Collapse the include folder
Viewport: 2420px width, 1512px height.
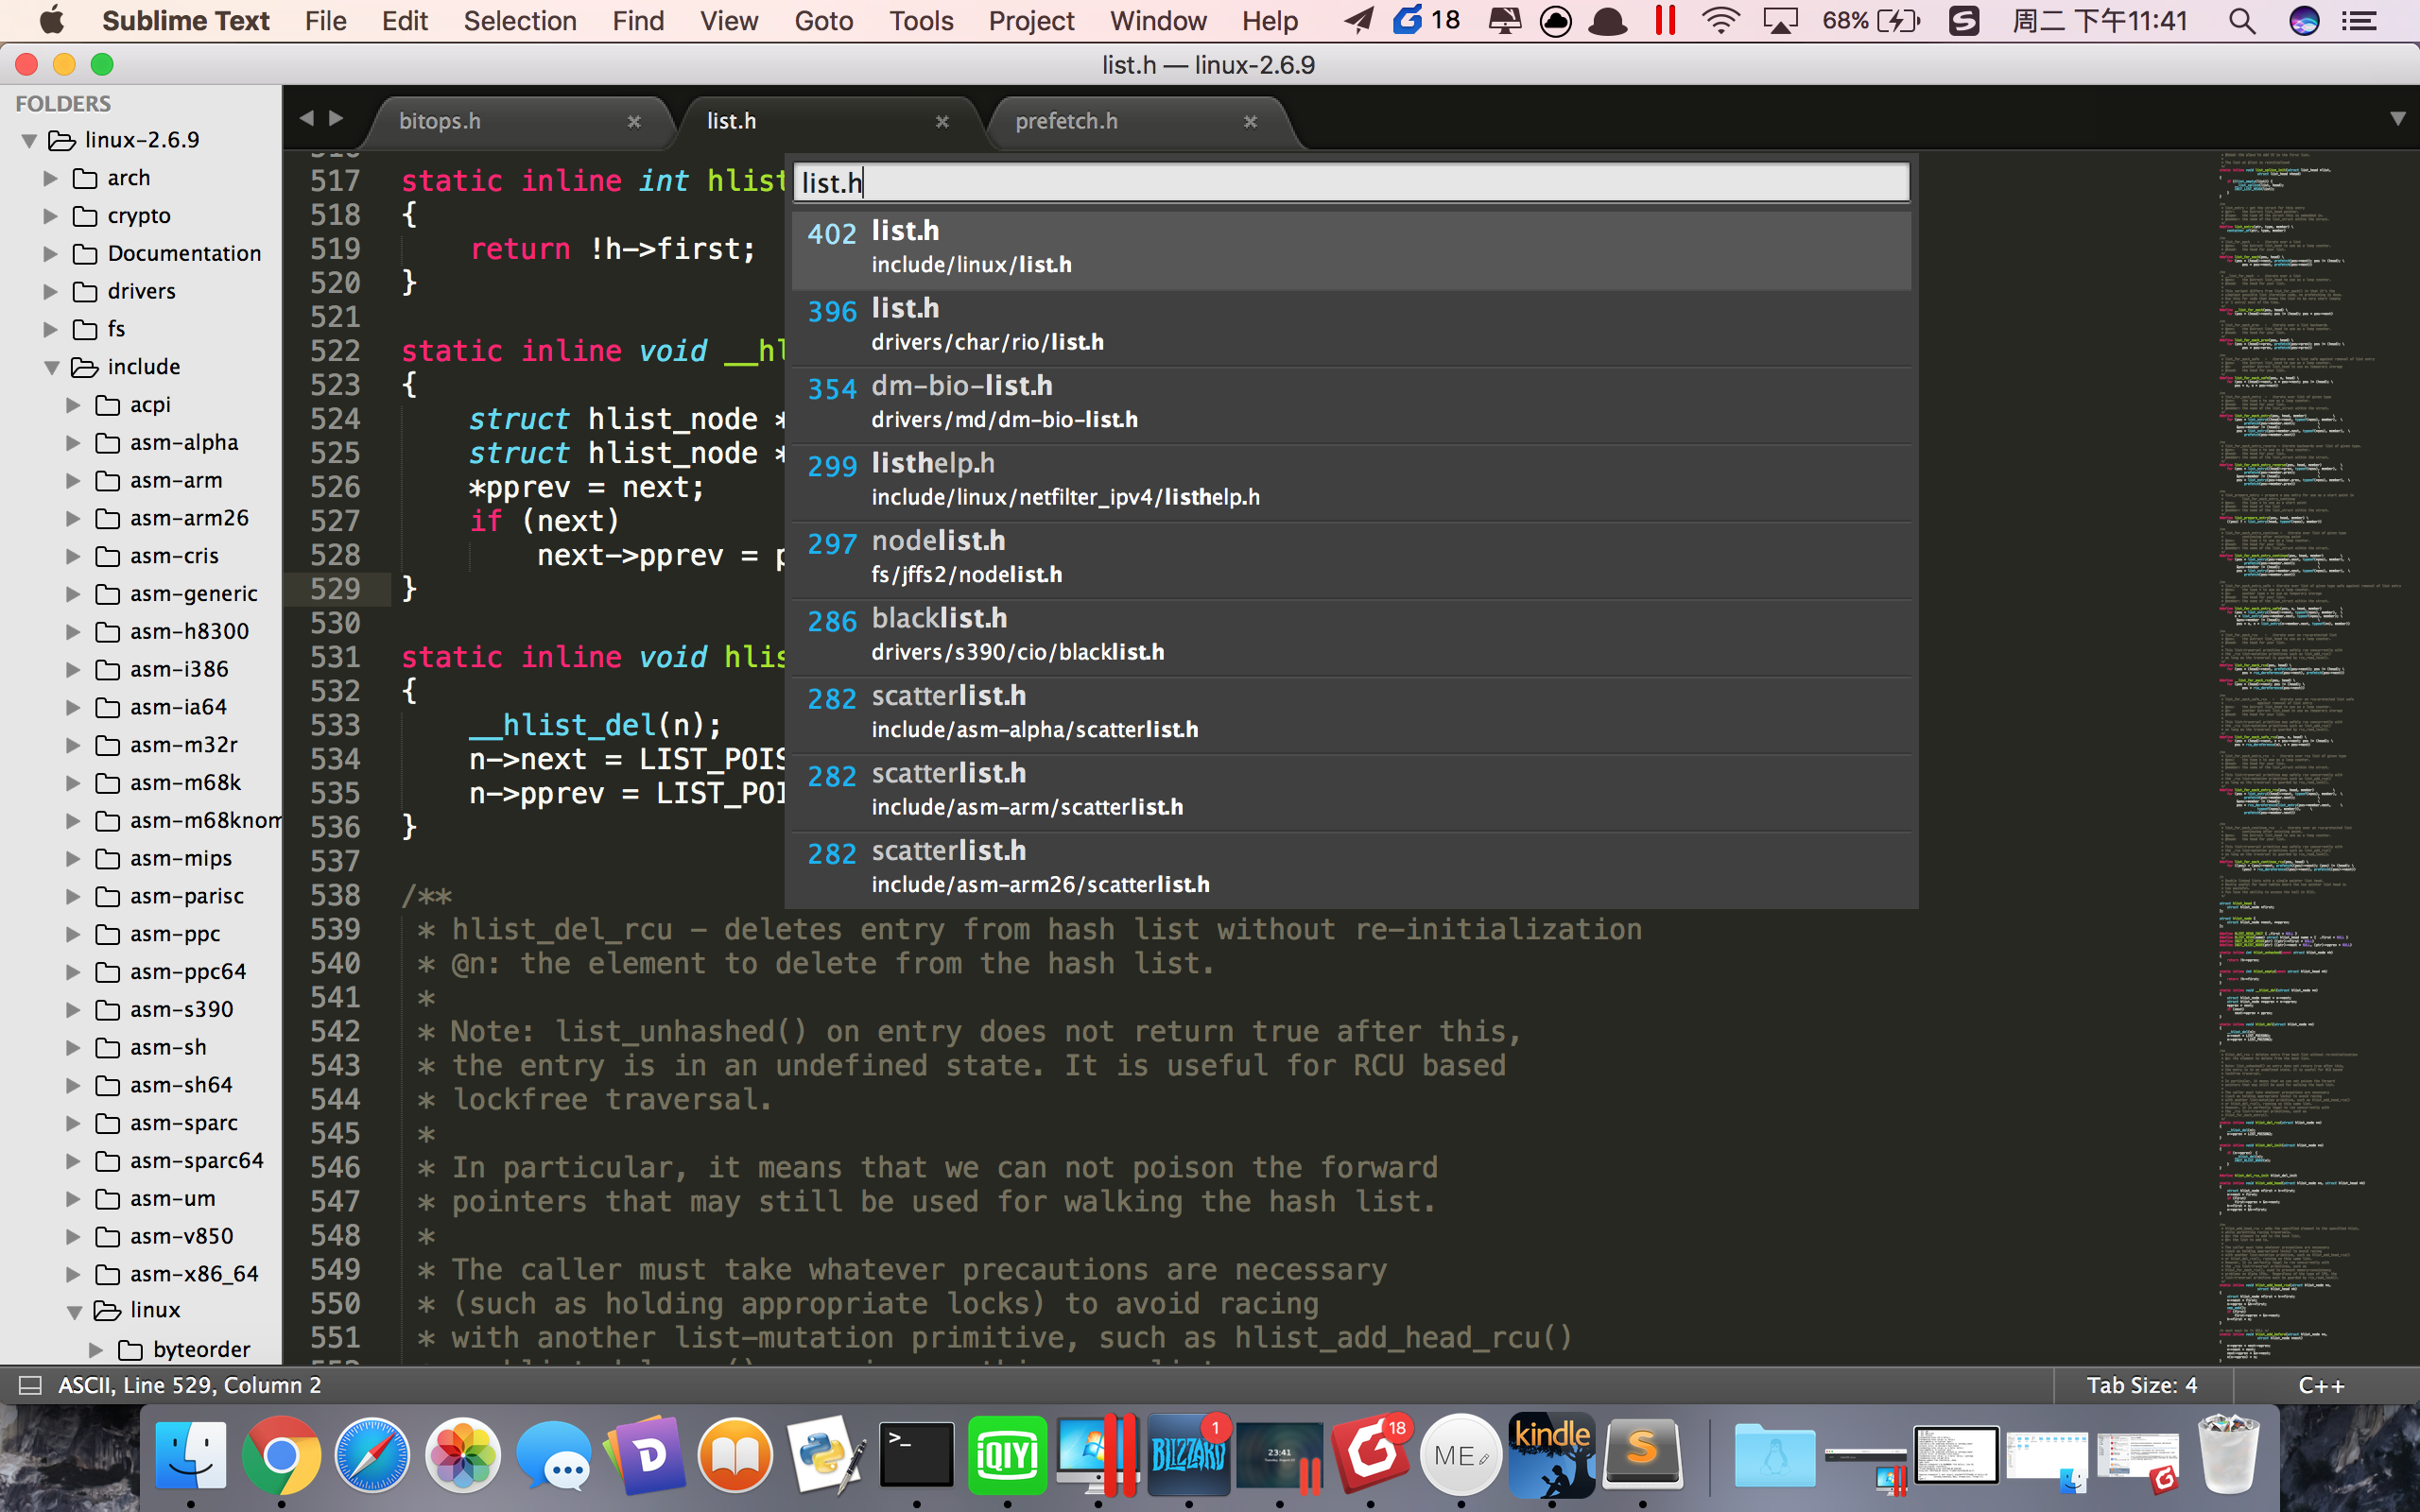52,367
